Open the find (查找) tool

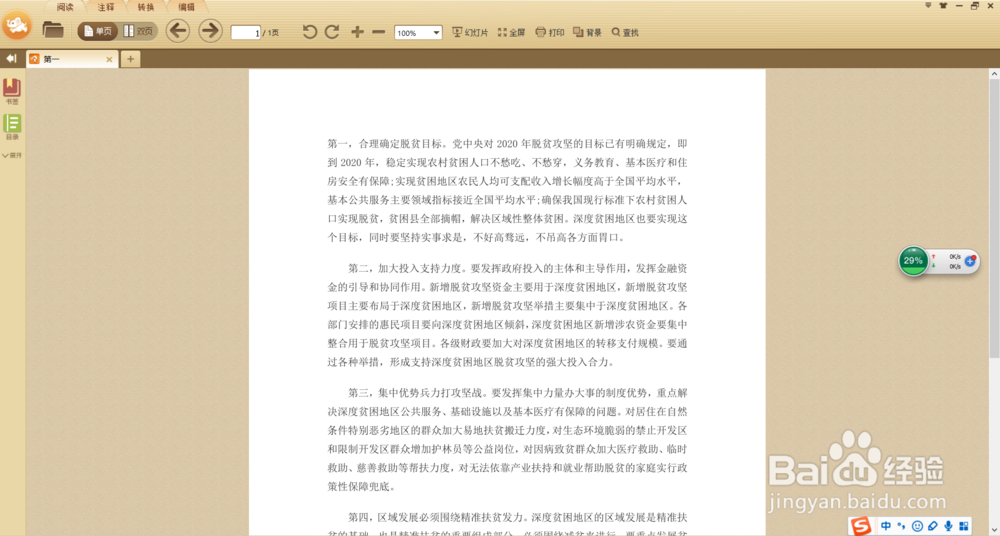click(625, 33)
